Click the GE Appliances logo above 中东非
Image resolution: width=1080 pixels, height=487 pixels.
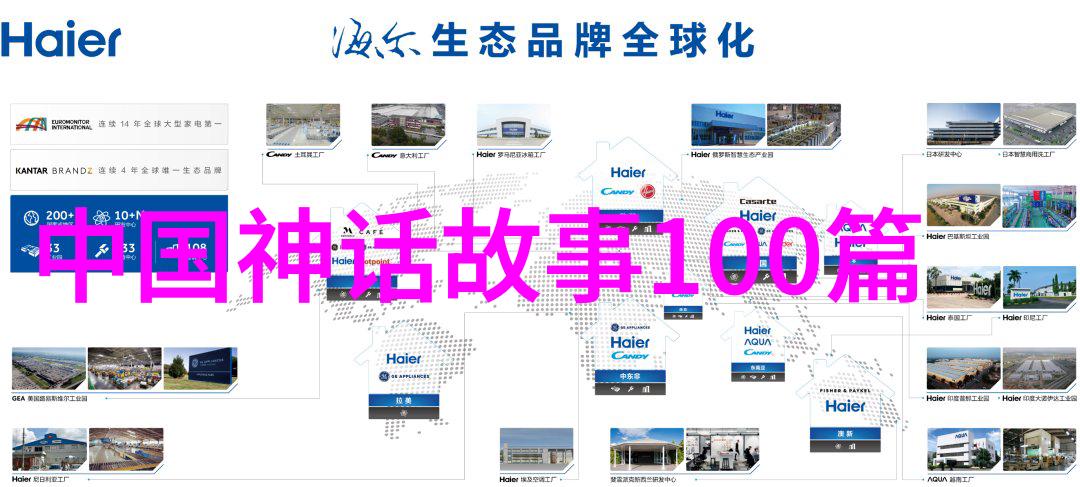pyautogui.click(x=630, y=327)
